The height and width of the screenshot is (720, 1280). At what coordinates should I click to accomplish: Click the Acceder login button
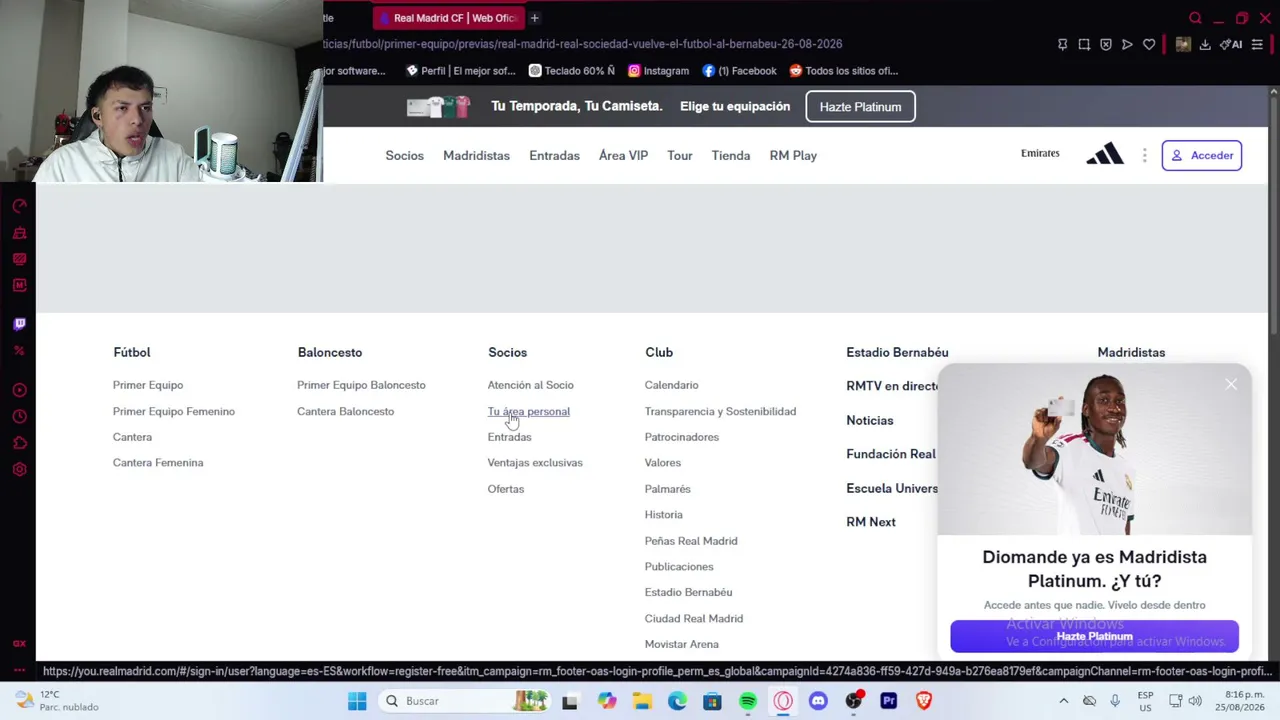[x=1202, y=155]
